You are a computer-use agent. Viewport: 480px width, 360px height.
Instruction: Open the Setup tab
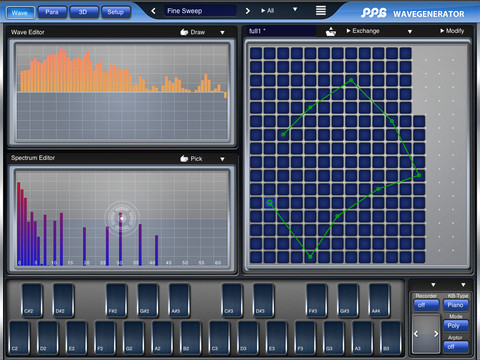pos(115,12)
